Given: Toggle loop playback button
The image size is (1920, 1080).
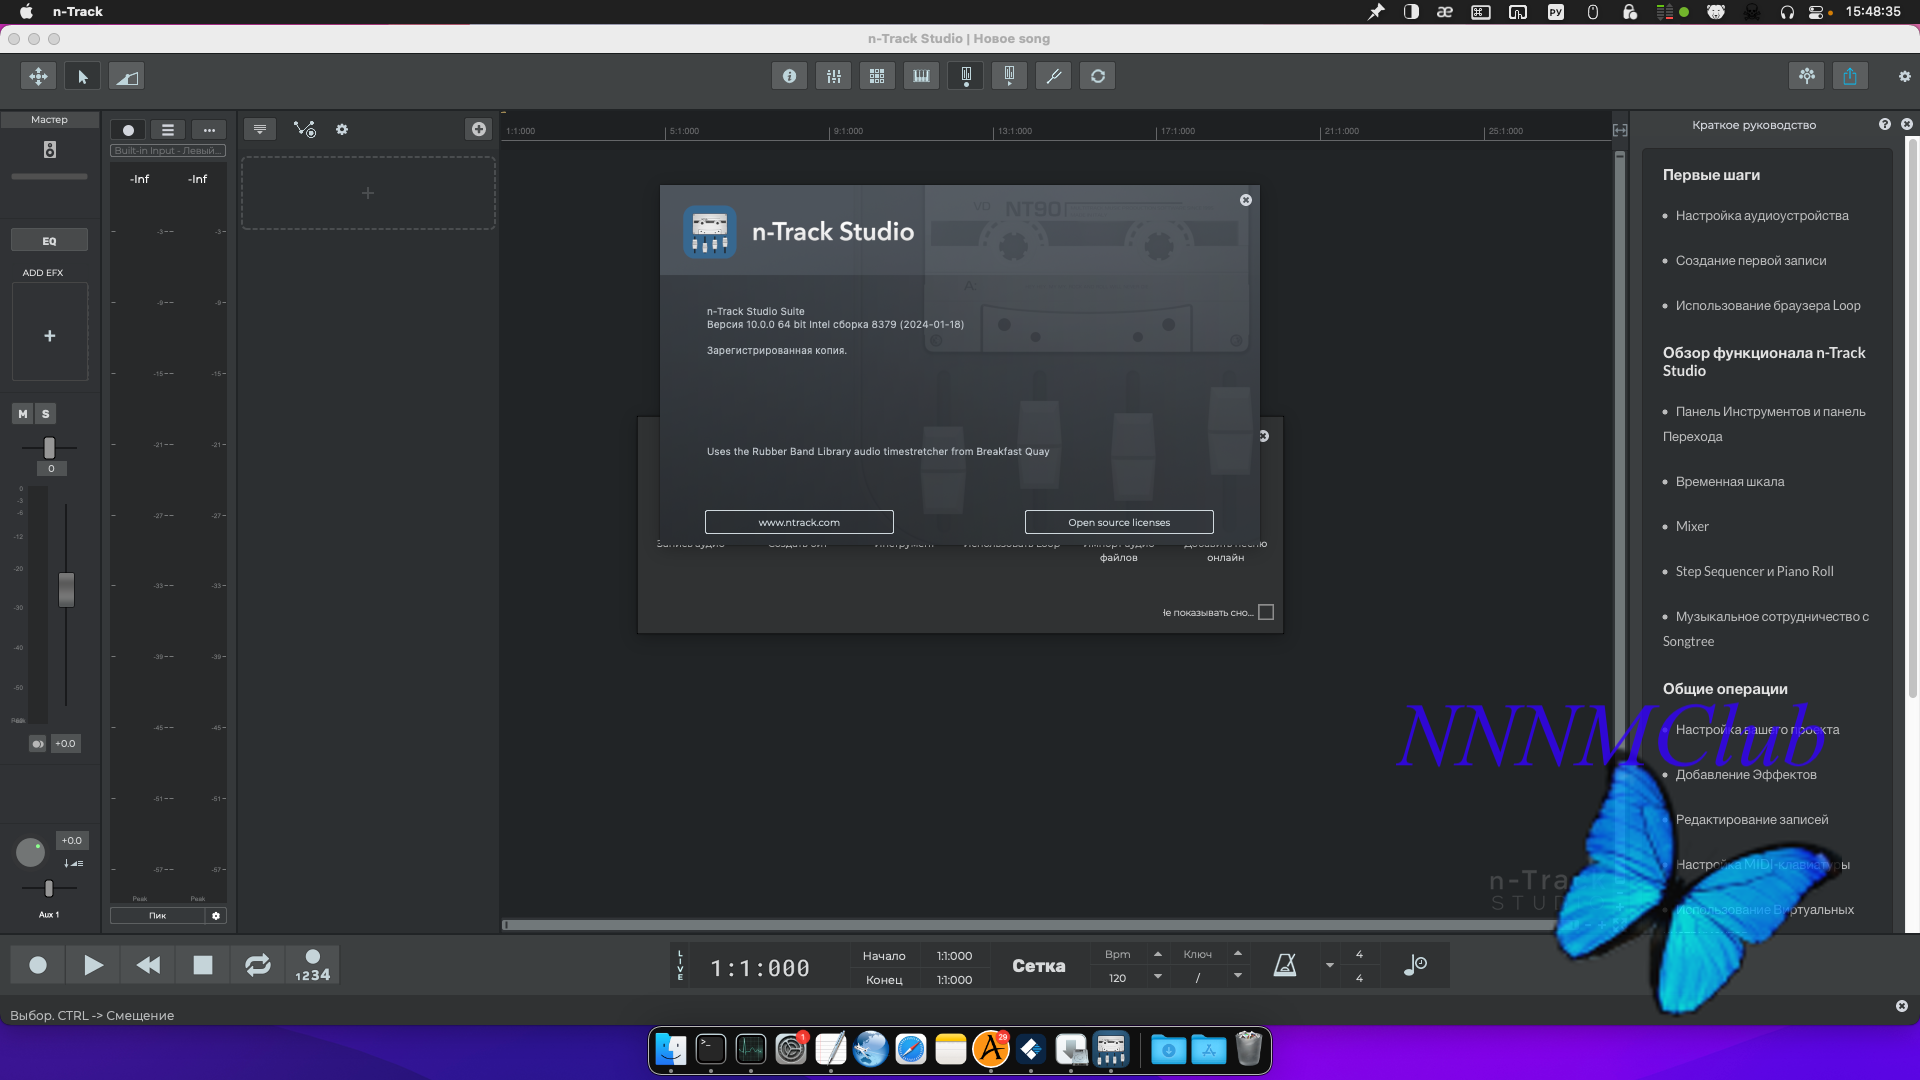Looking at the screenshot, I should (x=257, y=965).
